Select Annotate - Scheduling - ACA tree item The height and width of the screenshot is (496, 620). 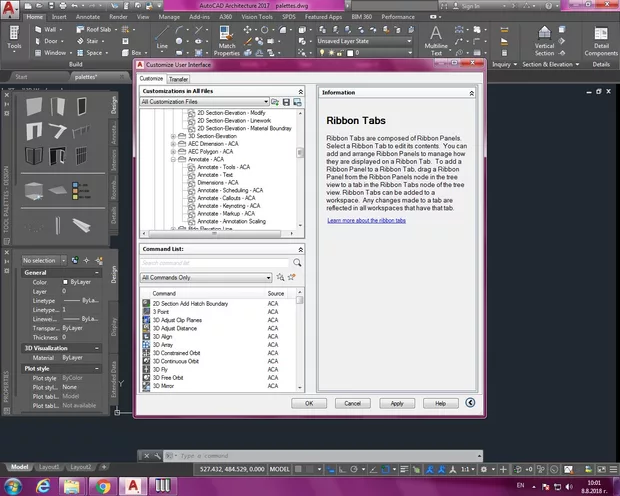229,190
